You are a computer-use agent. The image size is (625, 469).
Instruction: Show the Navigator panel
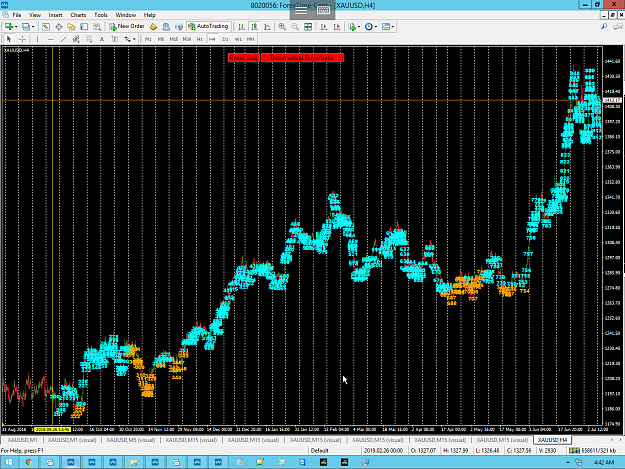71,27
